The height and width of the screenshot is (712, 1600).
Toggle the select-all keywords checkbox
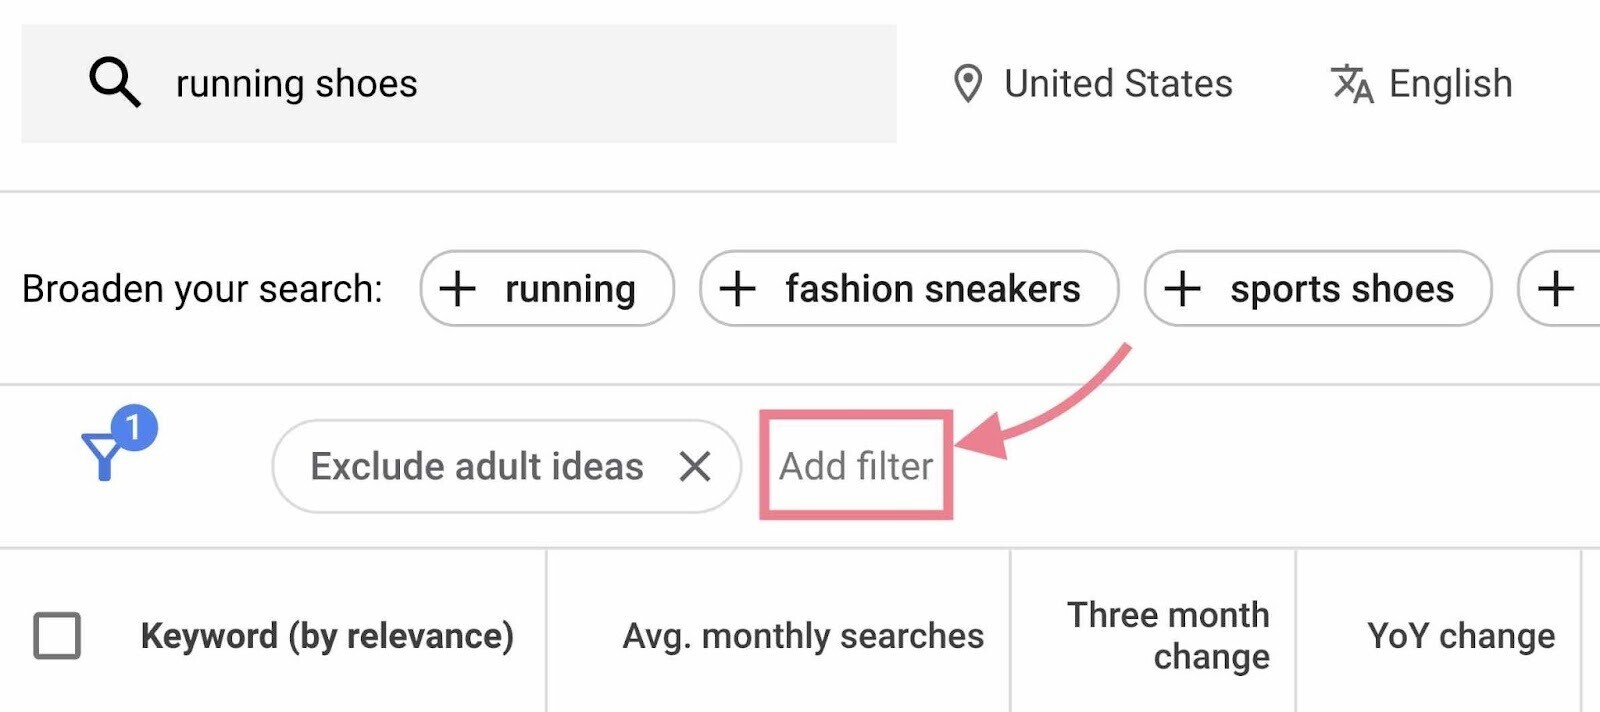55,635
